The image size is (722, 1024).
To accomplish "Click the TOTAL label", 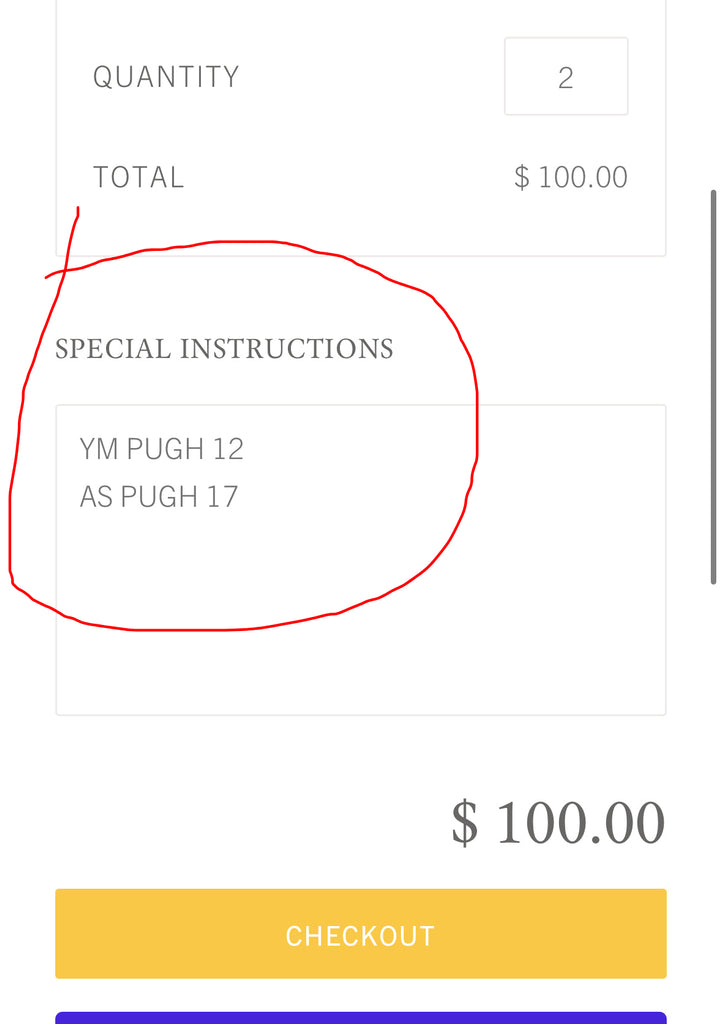I will tap(138, 178).
